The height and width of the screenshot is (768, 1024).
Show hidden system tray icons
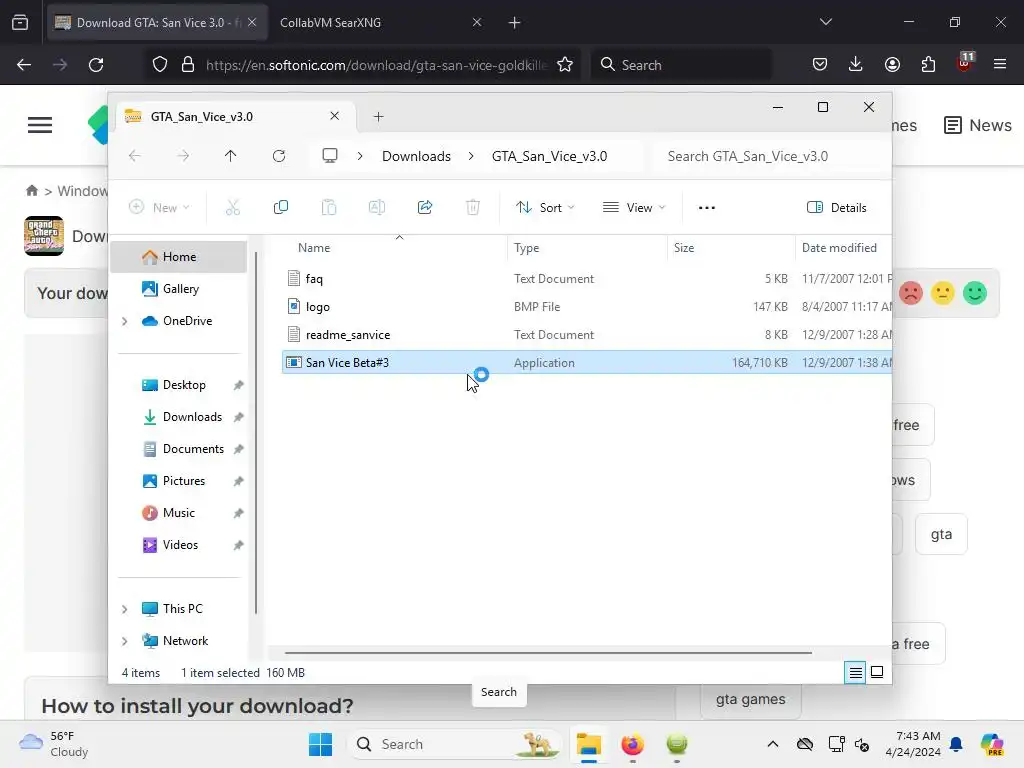[773, 744]
